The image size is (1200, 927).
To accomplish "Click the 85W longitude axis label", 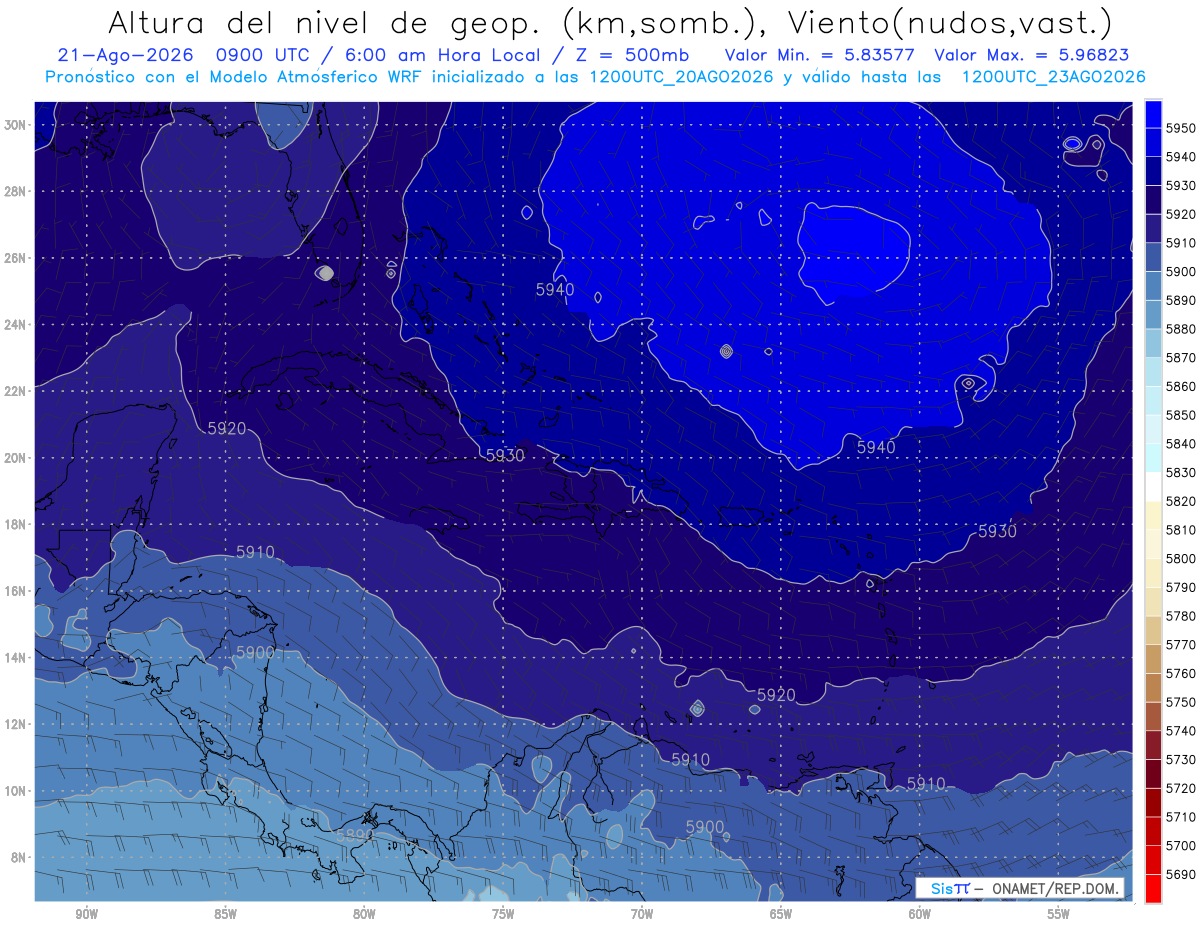I will (x=225, y=915).
